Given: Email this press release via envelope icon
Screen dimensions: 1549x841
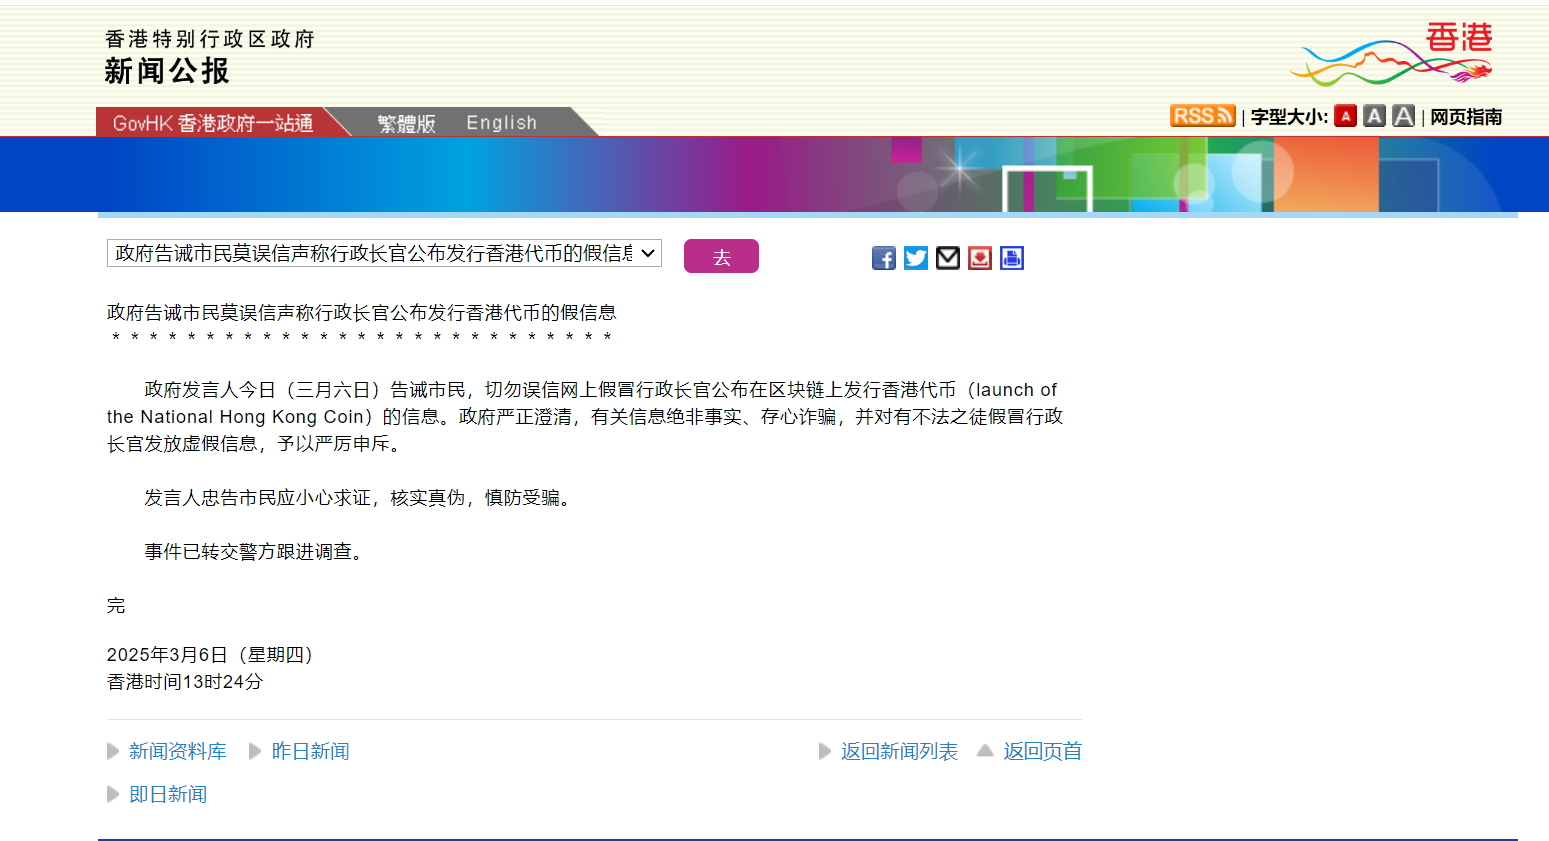Looking at the screenshot, I should click(x=947, y=258).
